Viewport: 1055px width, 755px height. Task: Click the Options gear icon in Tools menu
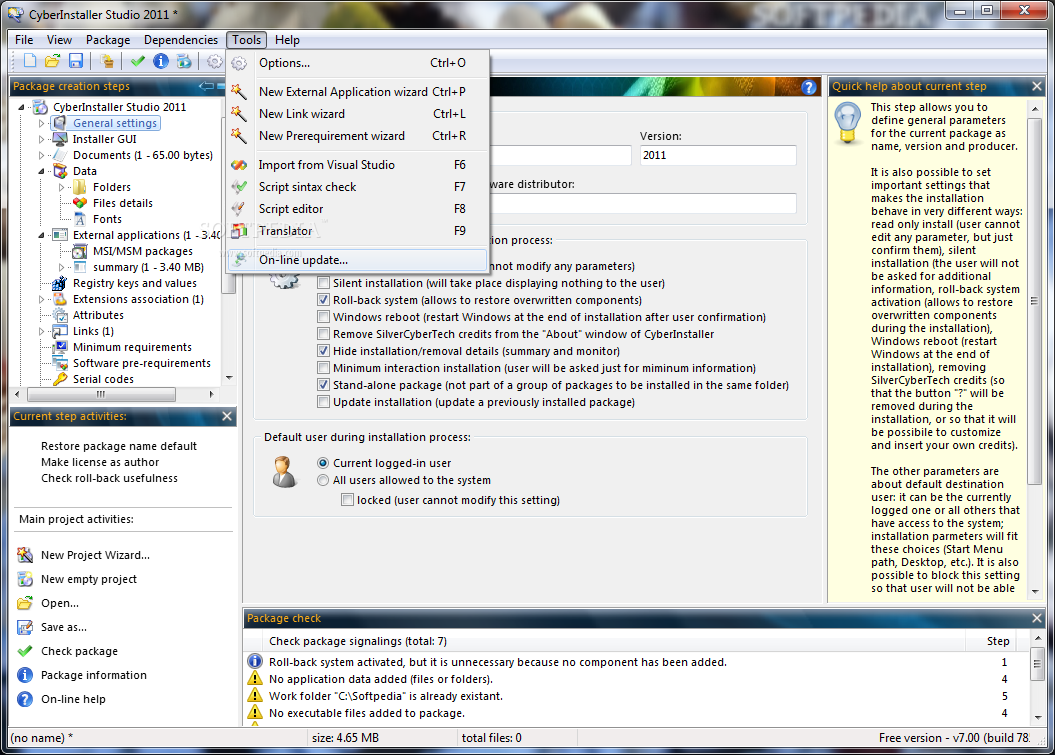tap(239, 63)
